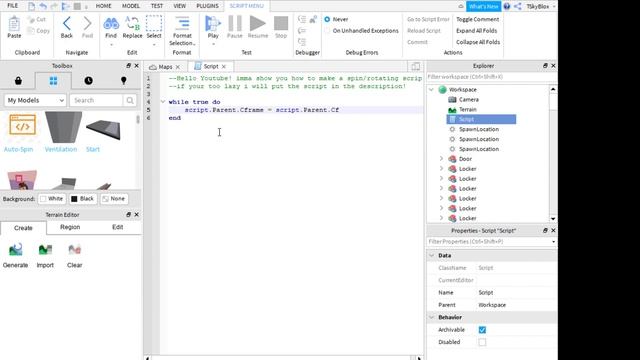
Task: Click the Fwd forward arrow icon
Action: click(87, 24)
